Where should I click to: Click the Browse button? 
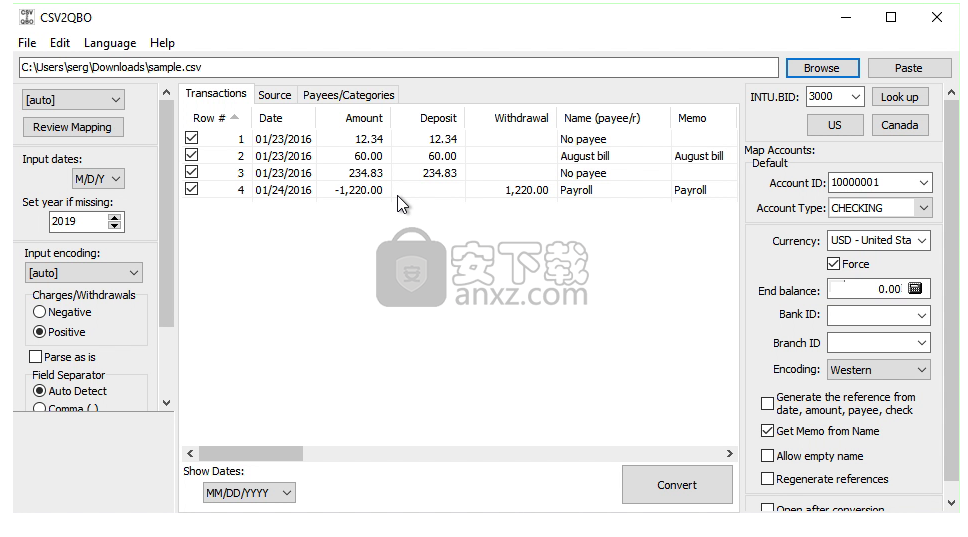[x=822, y=68]
